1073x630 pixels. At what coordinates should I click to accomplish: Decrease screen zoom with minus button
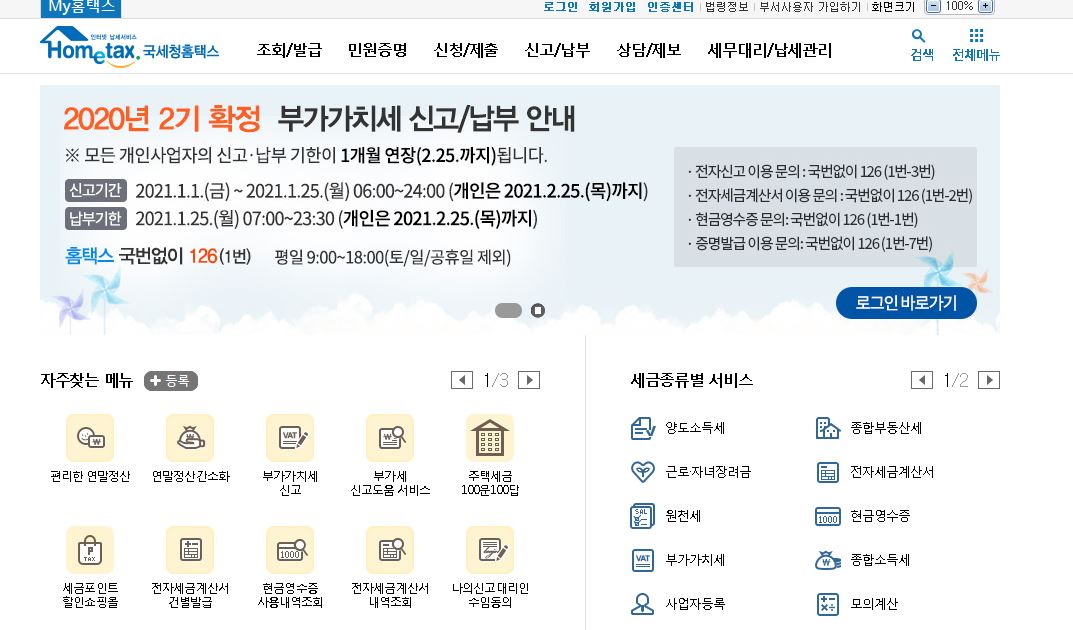click(x=933, y=6)
